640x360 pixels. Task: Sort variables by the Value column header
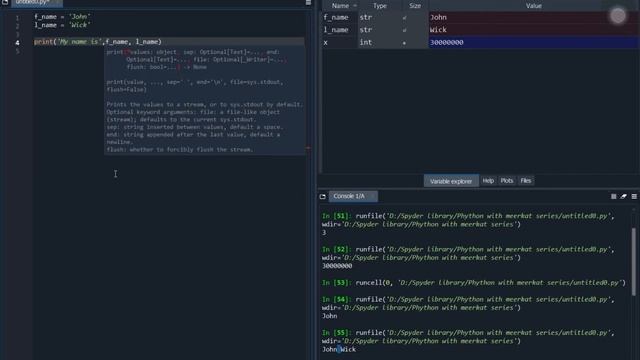tap(533, 6)
